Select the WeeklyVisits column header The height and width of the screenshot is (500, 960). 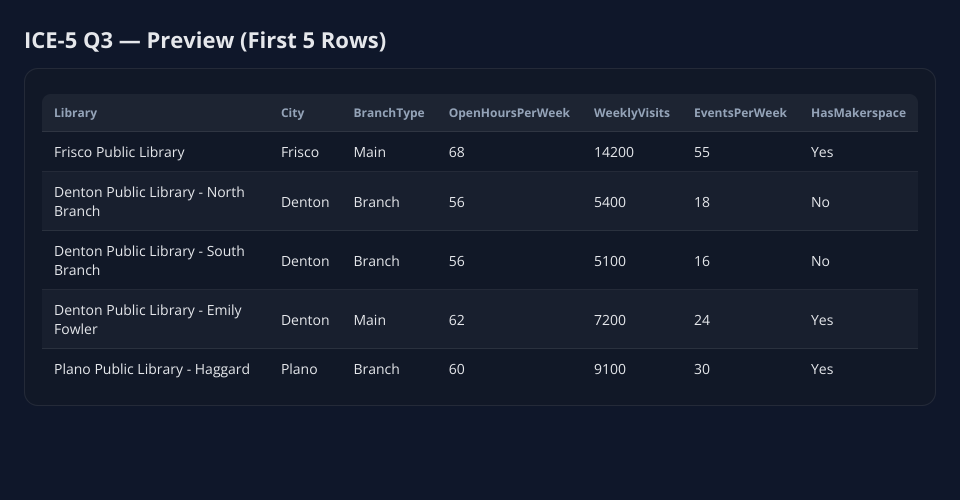[x=631, y=113]
